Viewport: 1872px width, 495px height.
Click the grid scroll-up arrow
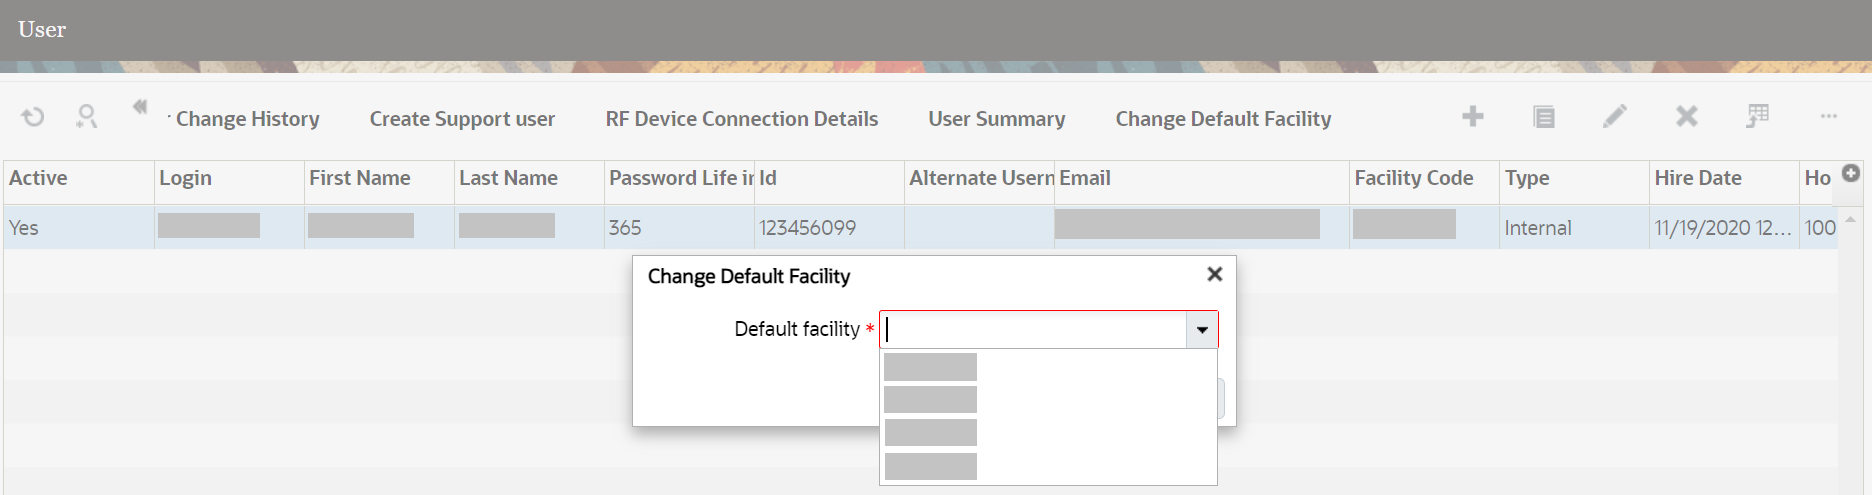[1850, 220]
